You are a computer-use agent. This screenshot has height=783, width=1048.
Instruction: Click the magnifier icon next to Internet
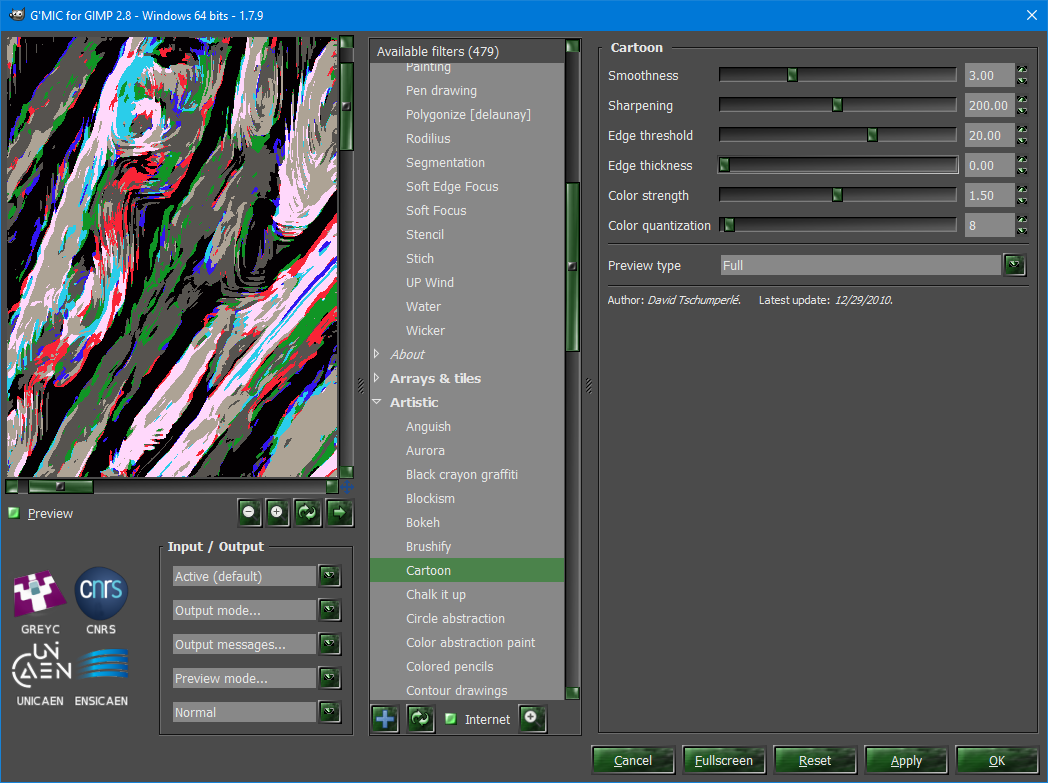pos(532,719)
